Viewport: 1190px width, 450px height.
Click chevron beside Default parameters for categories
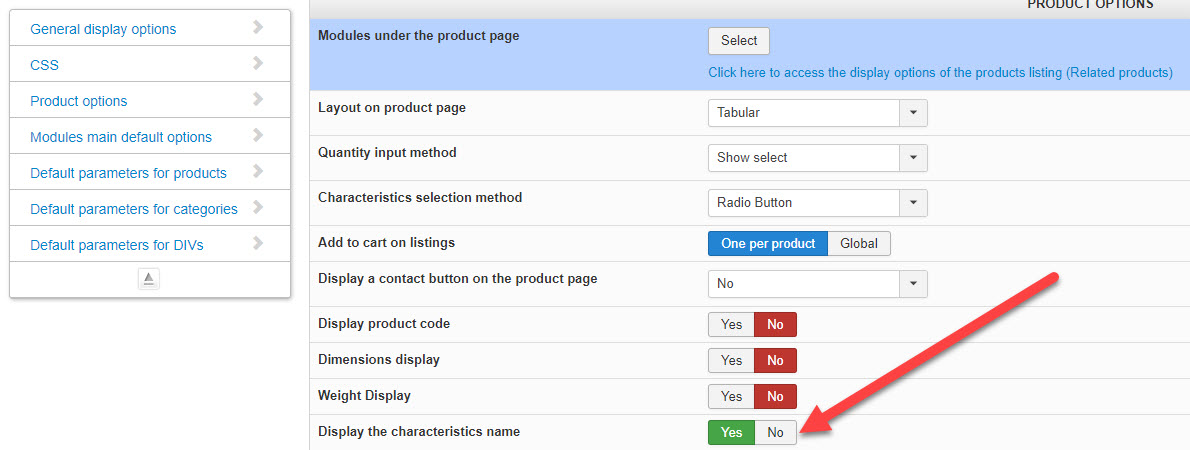258,208
